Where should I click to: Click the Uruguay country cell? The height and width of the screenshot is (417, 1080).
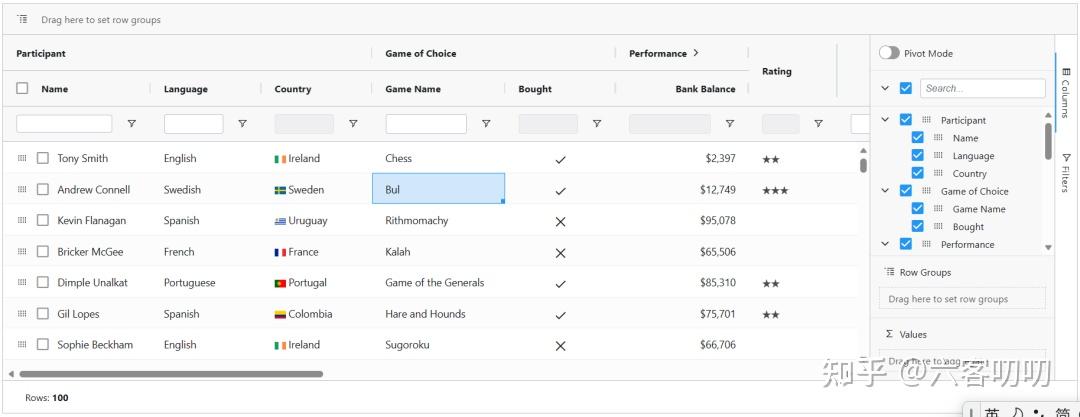click(316, 221)
